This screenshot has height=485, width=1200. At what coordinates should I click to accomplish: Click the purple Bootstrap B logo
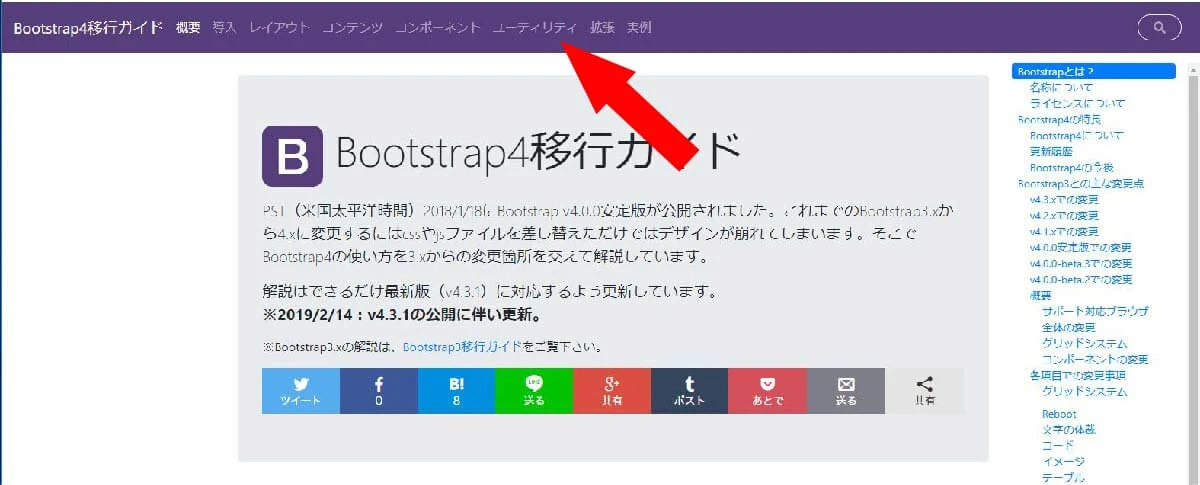pos(292,156)
